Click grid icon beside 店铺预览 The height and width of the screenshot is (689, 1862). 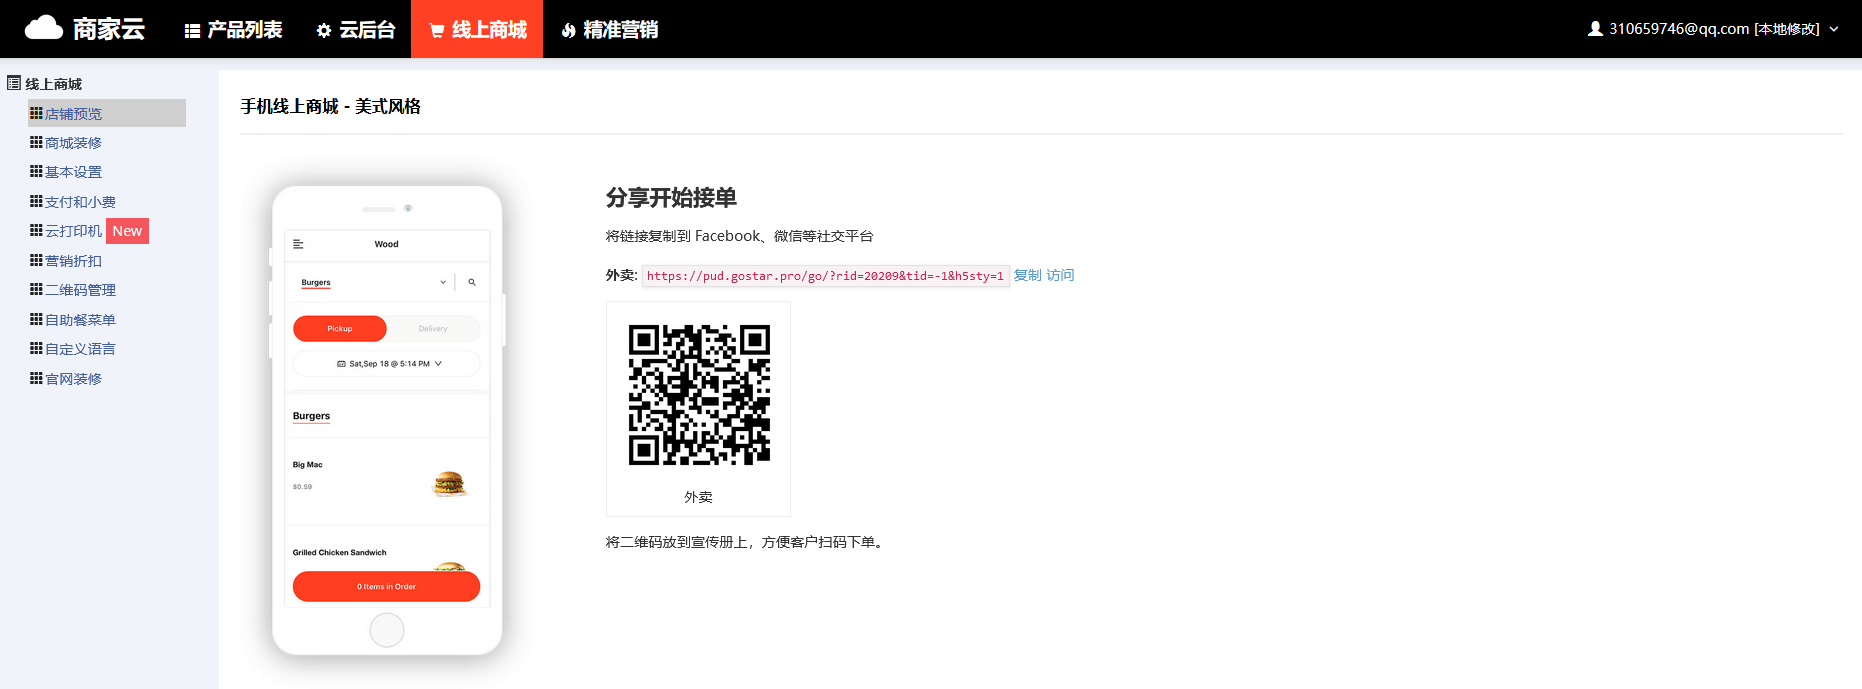[36, 113]
